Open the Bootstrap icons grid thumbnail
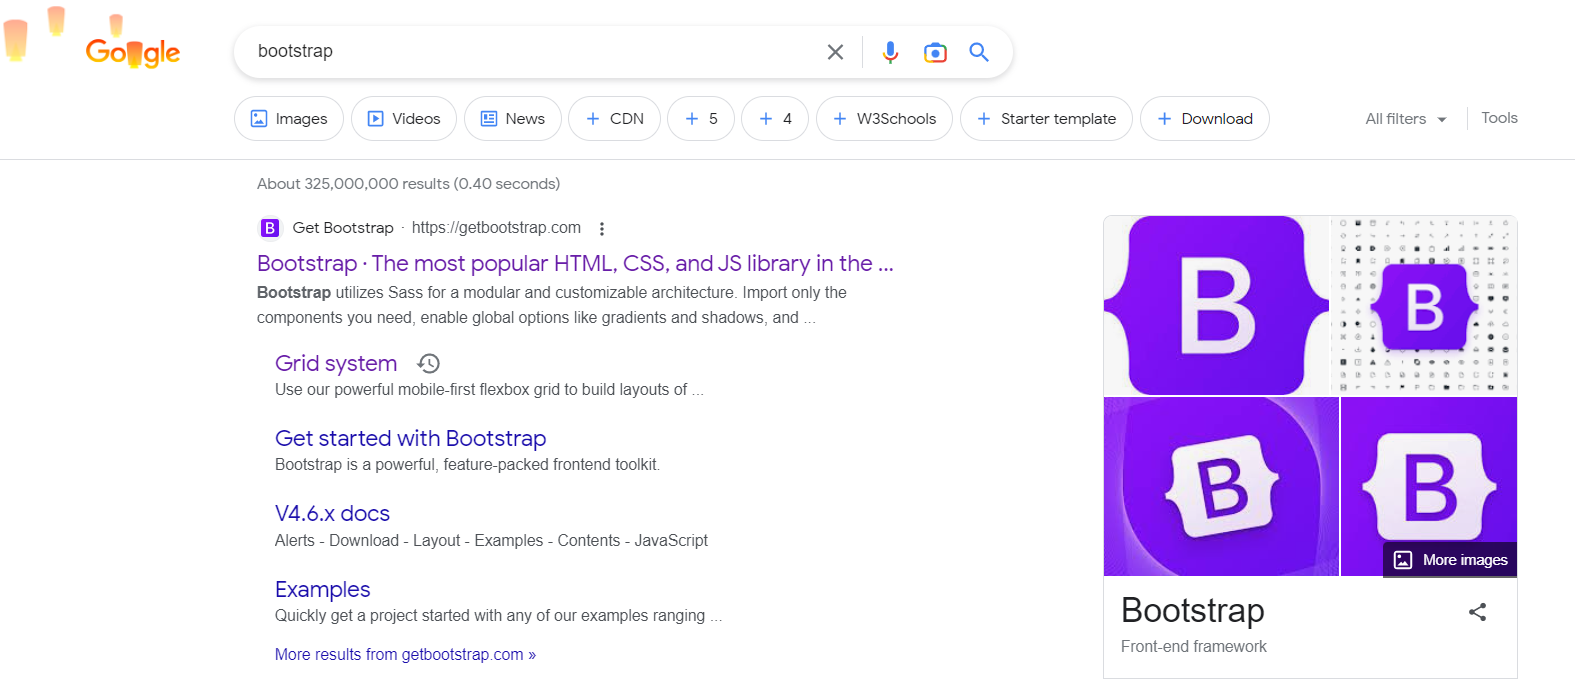 [1424, 305]
